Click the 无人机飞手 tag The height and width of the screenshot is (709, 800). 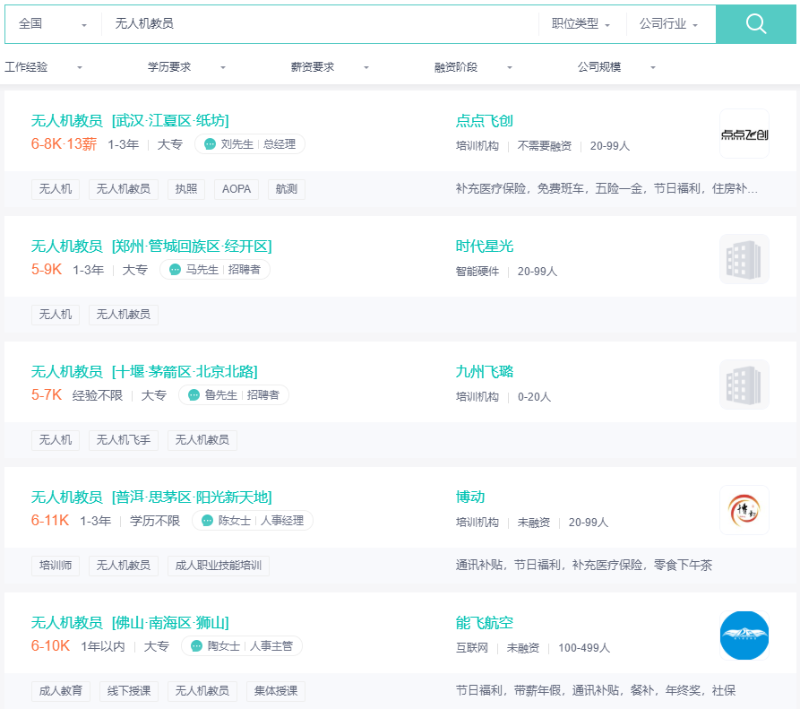pos(123,440)
